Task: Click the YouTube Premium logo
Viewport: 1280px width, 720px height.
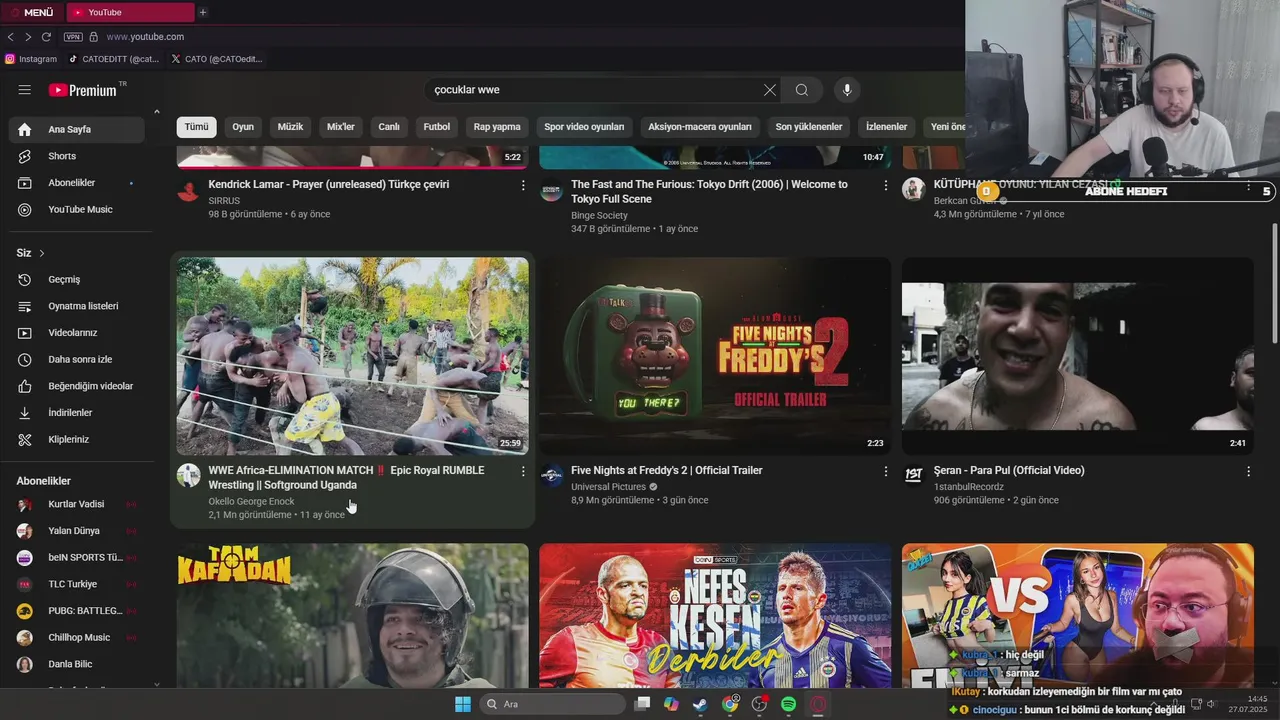Action: 83,90
